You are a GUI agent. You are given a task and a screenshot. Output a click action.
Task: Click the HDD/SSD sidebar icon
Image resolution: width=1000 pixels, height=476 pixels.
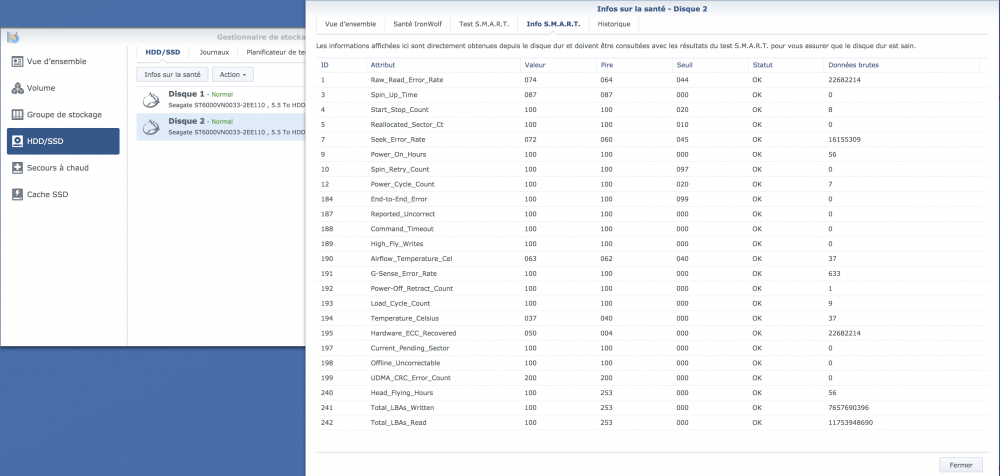(x=18, y=141)
